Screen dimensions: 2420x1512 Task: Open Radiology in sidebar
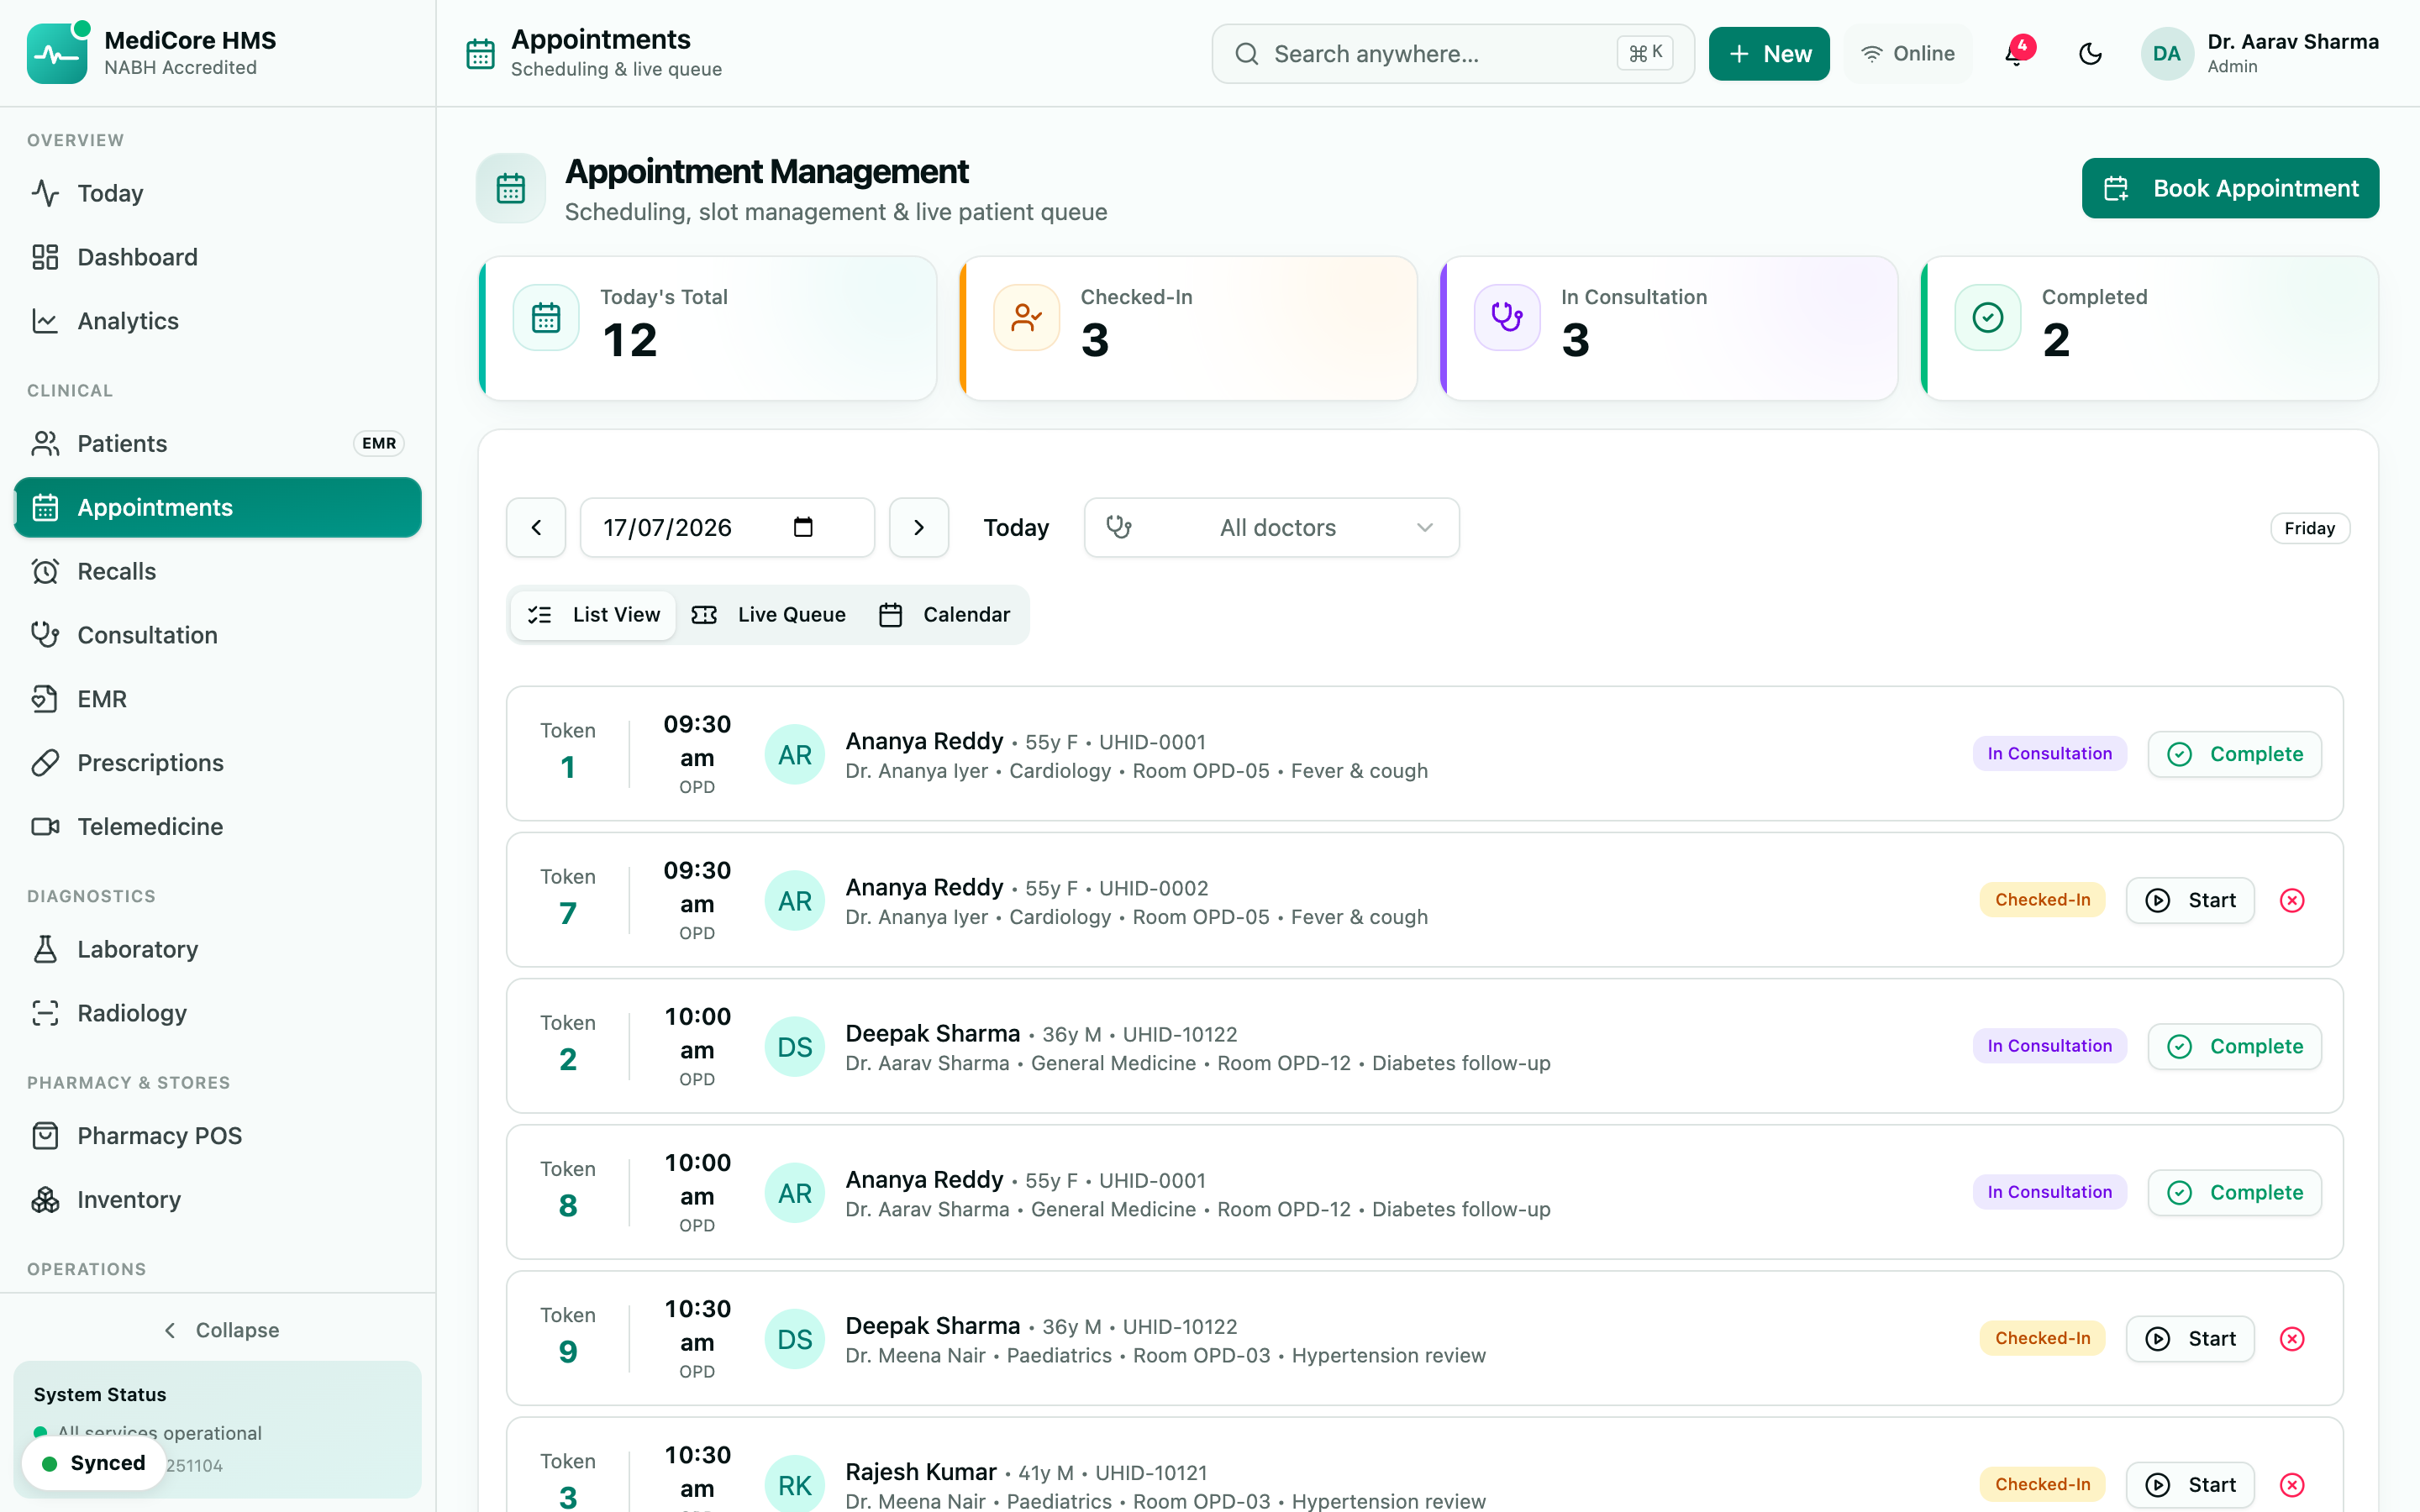(218, 1013)
